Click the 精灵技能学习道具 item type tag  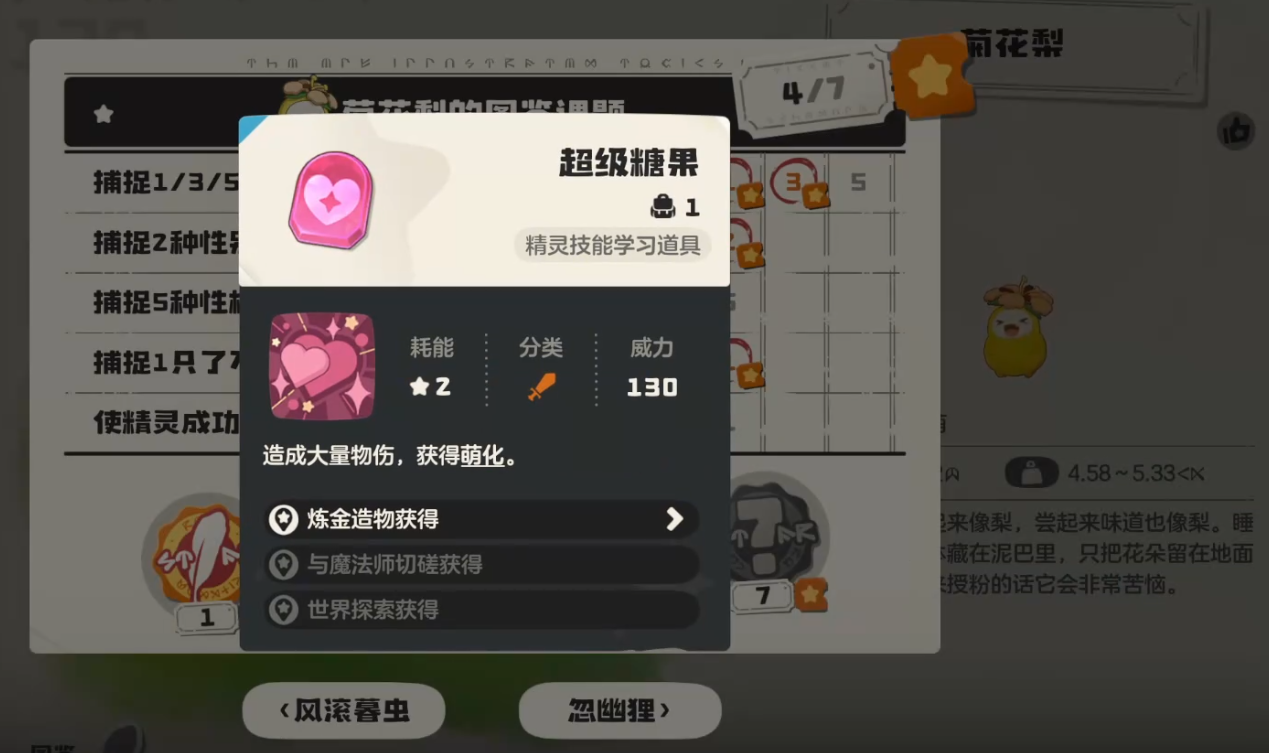[613, 245]
